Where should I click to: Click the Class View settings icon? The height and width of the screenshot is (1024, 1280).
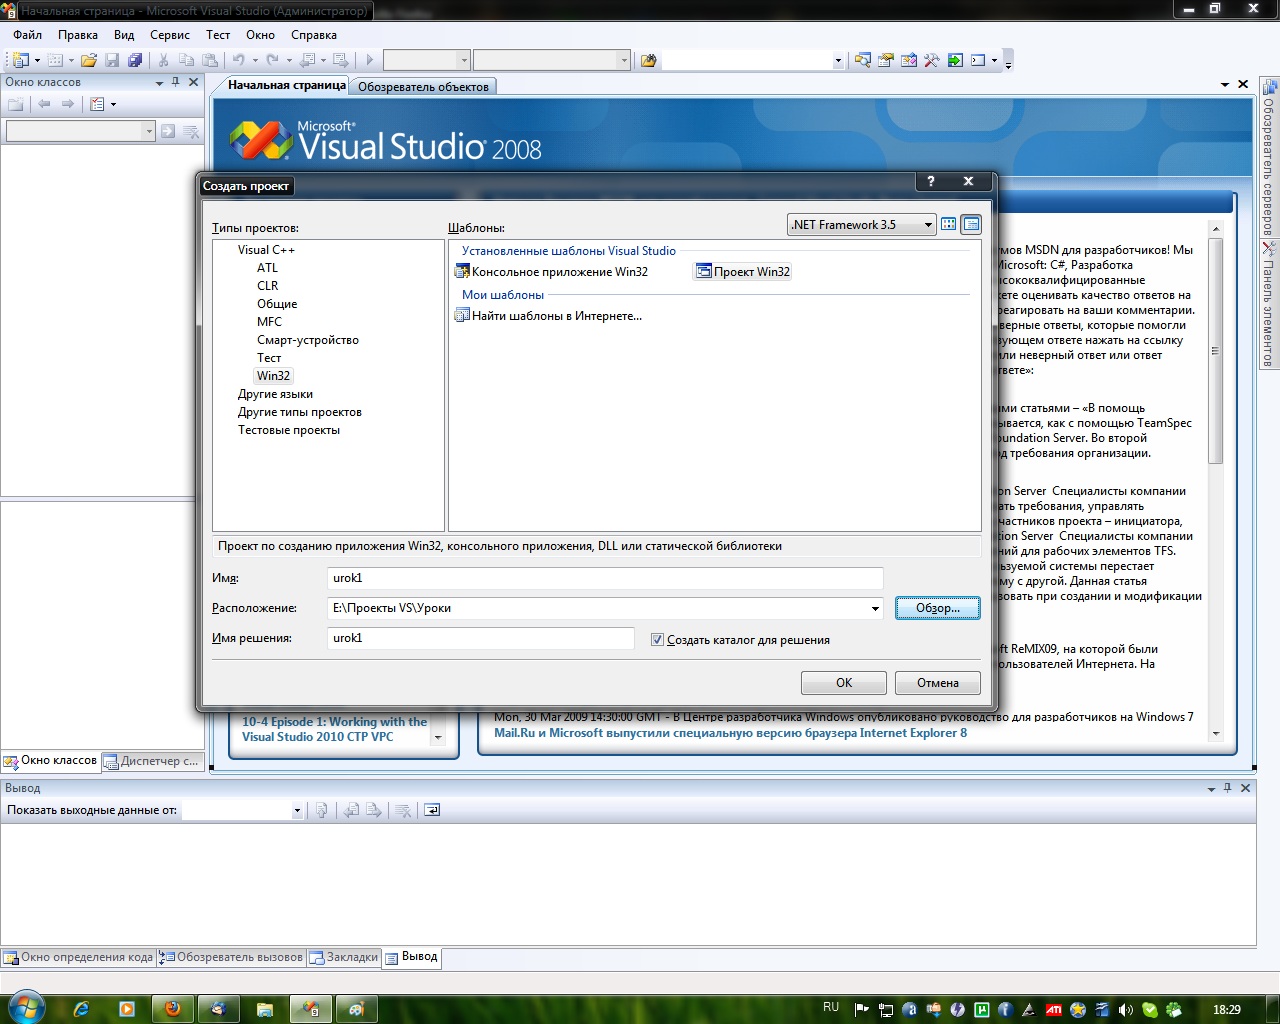(97, 104)
